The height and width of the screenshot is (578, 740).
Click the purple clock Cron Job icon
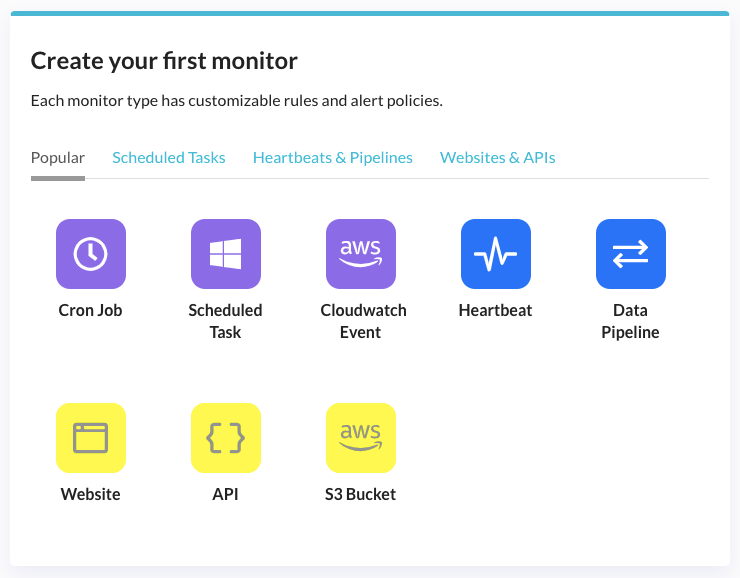click(x=90, y=254)
